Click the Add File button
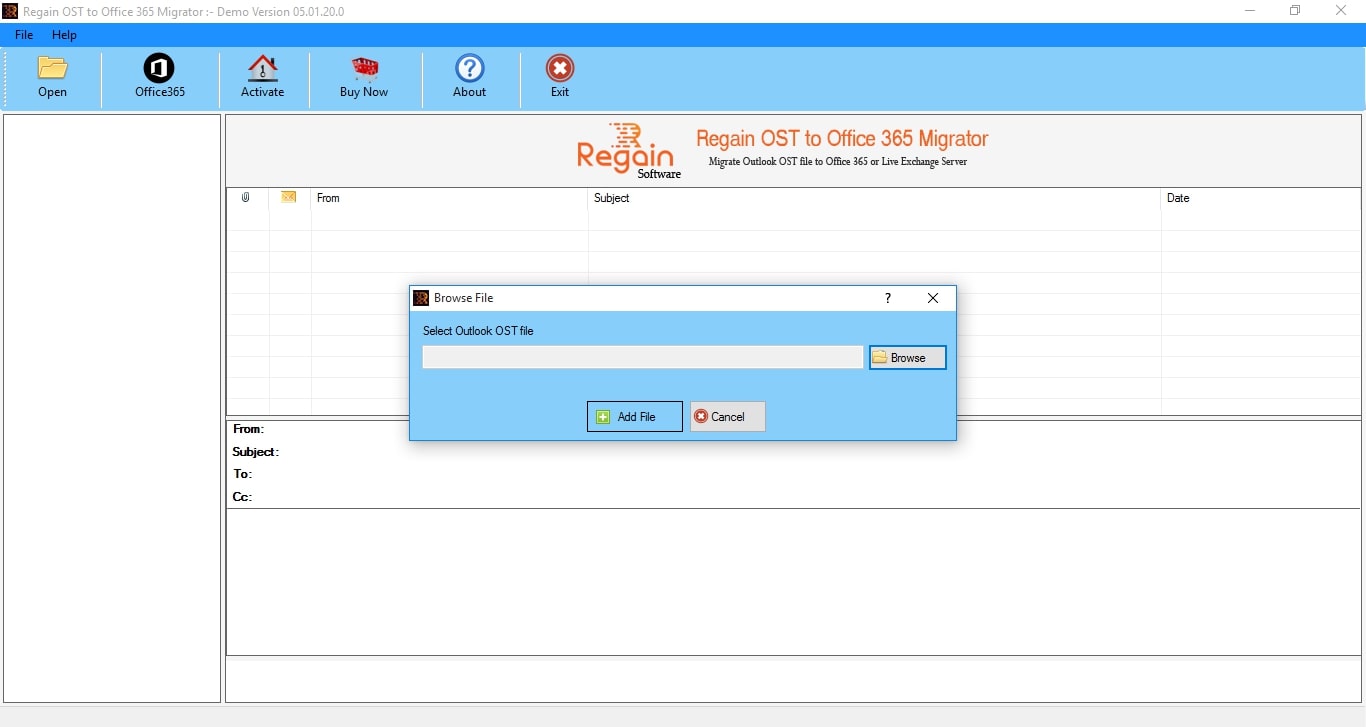 point(634,416)
